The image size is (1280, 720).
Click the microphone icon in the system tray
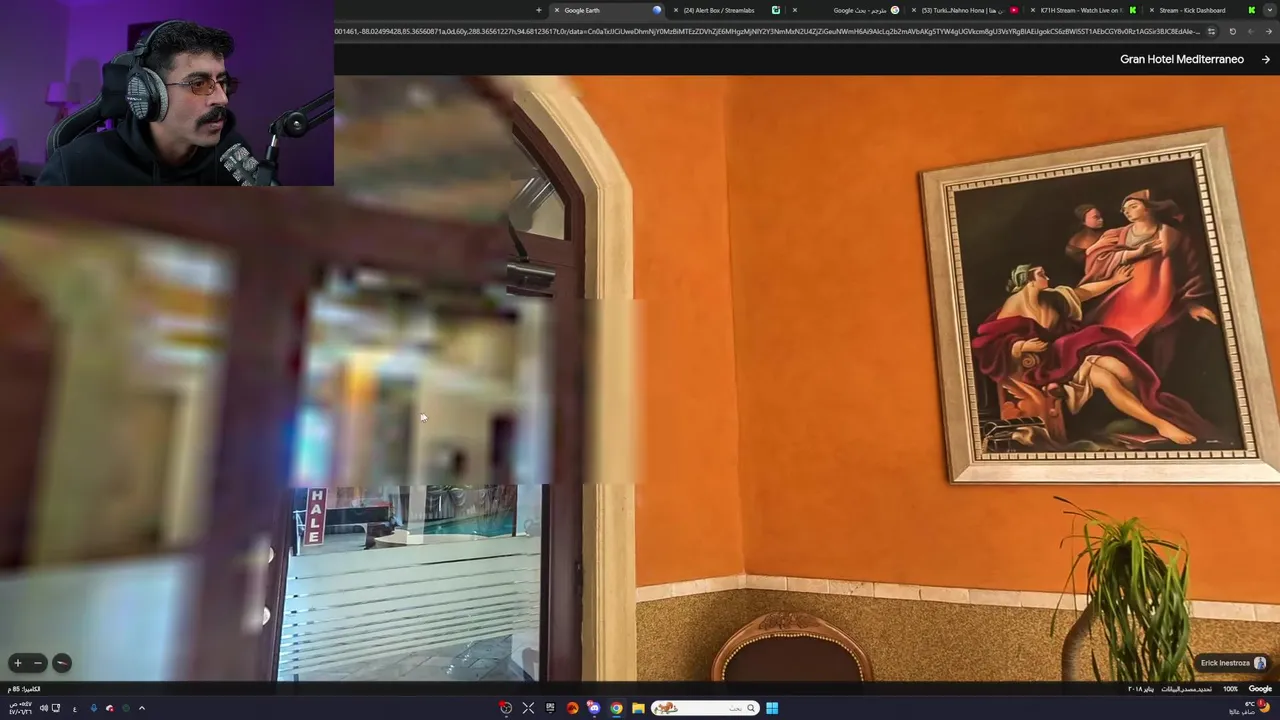(x=93, y=708)
